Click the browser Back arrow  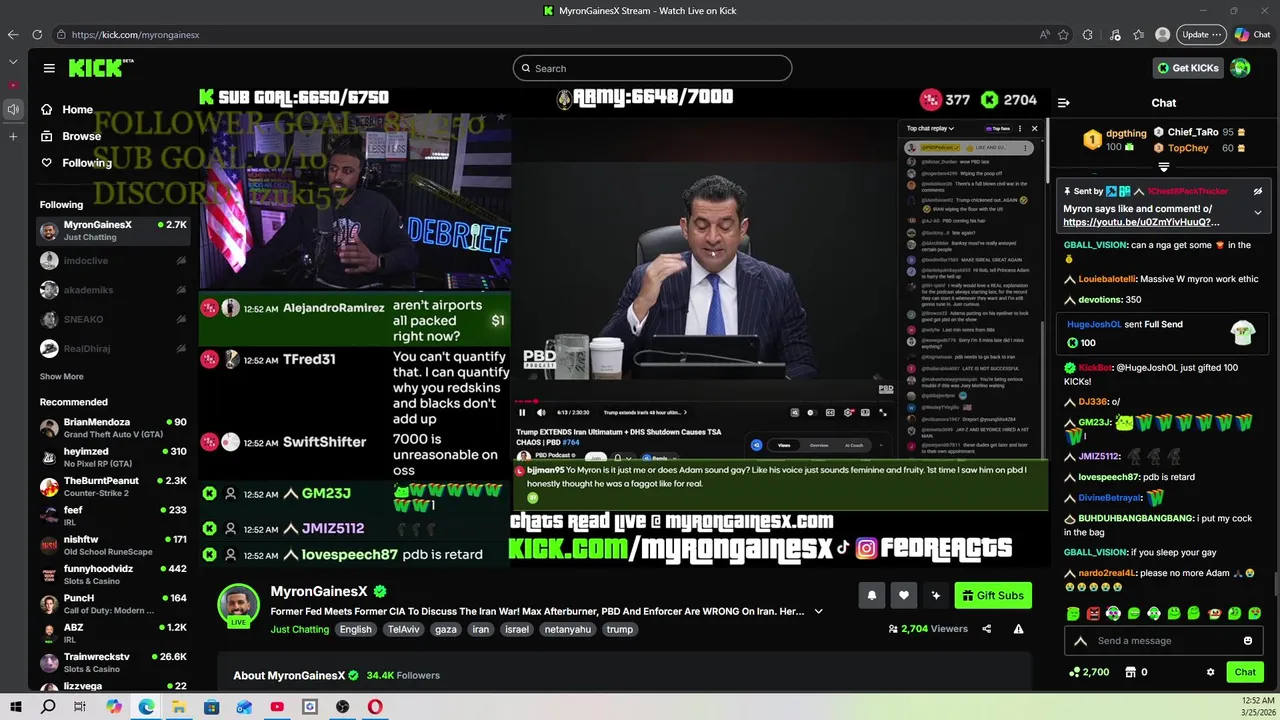[13, 34]
